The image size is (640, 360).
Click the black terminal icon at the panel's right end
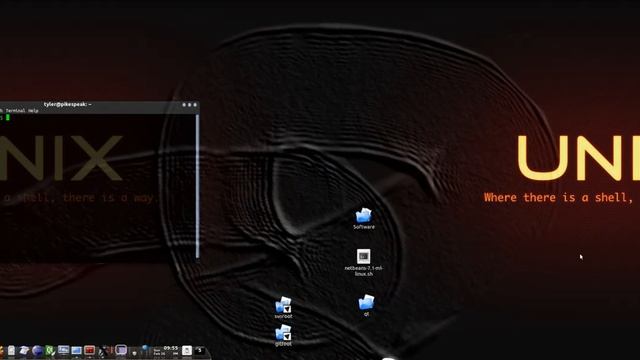pos(200,351)
